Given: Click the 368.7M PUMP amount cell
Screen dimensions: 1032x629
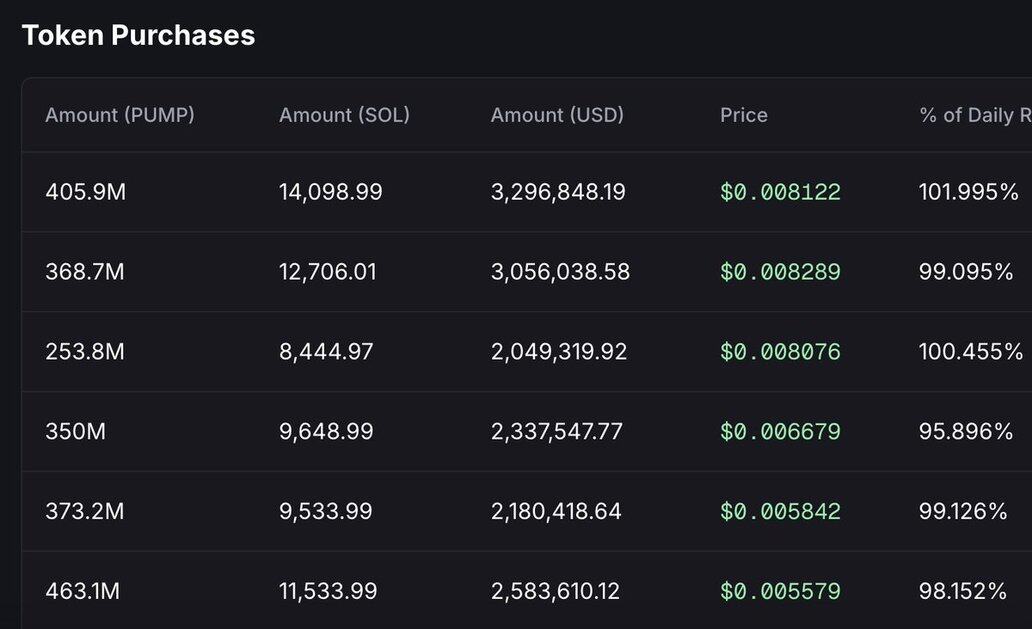Looking at the screenshot, I should (x=85, y=272).
